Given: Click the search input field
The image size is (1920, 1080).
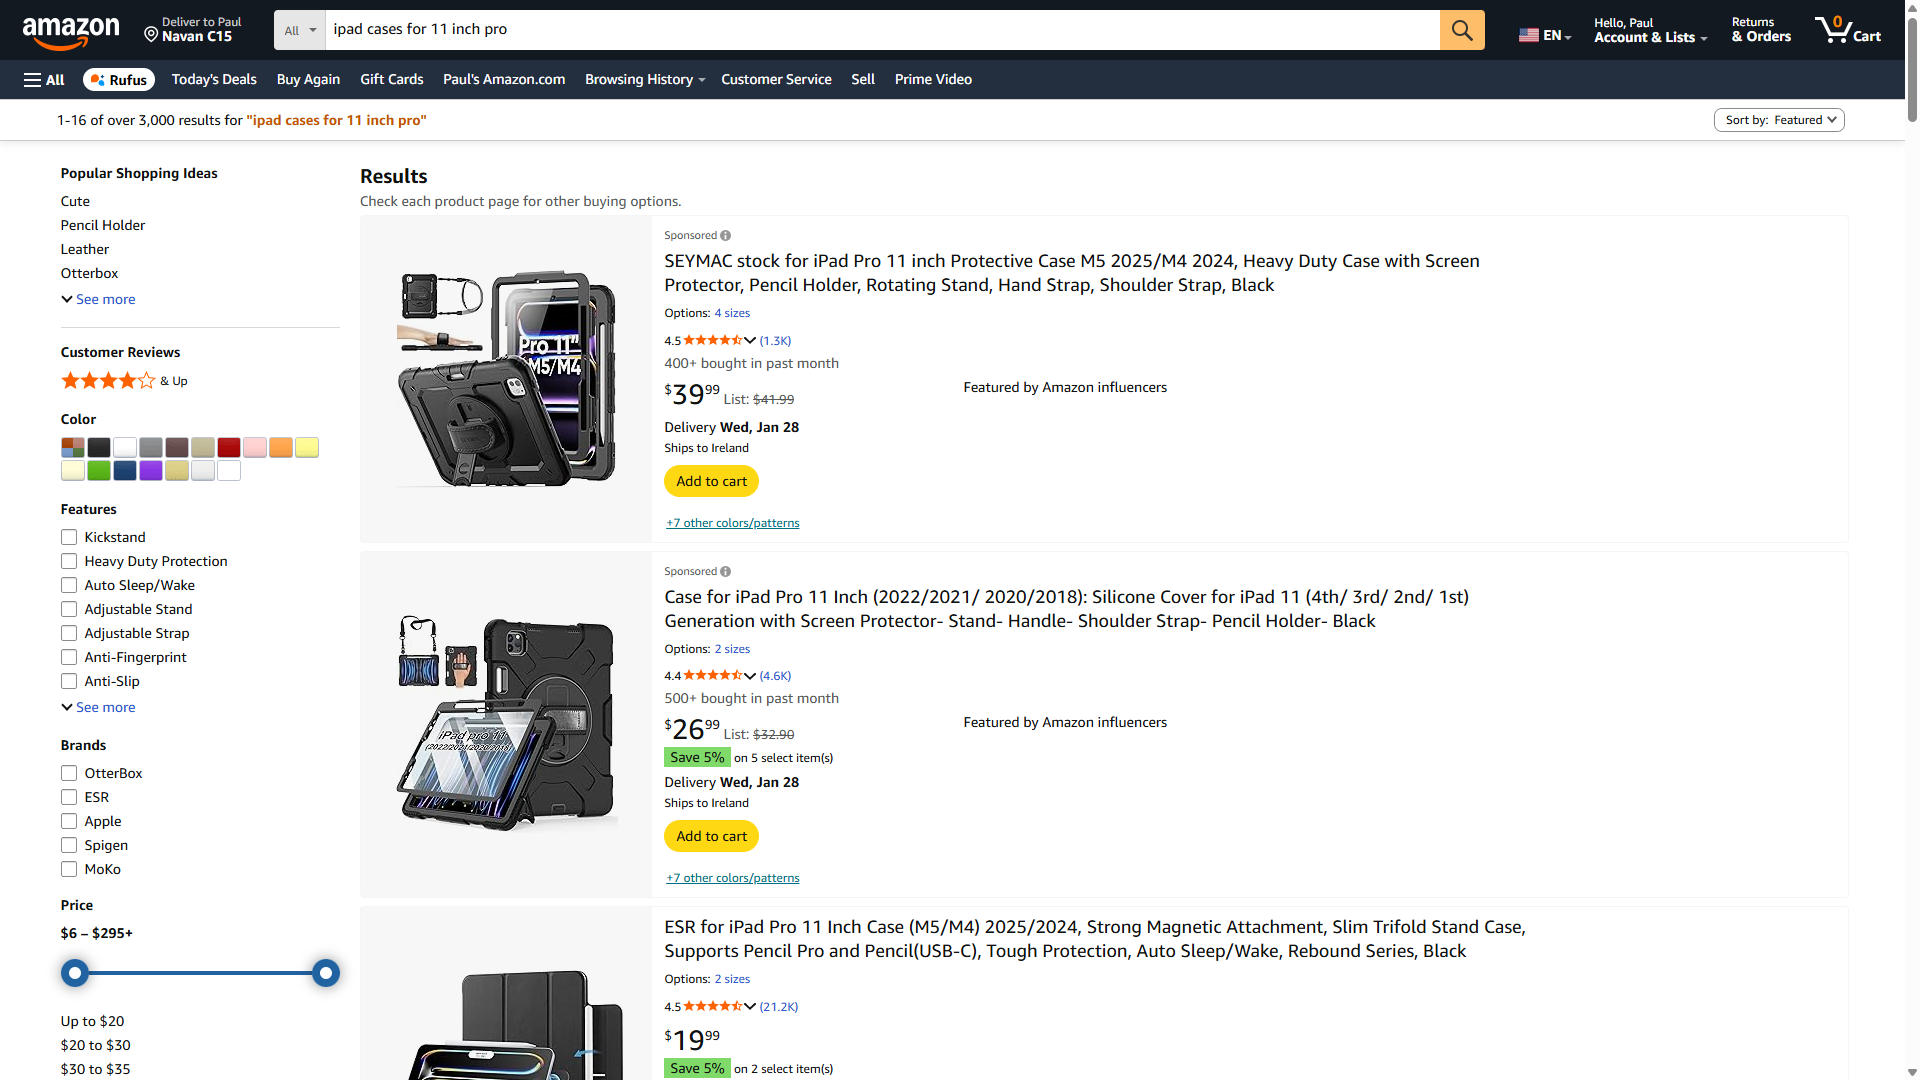Looking at the screenshot, I should [882, 30].
